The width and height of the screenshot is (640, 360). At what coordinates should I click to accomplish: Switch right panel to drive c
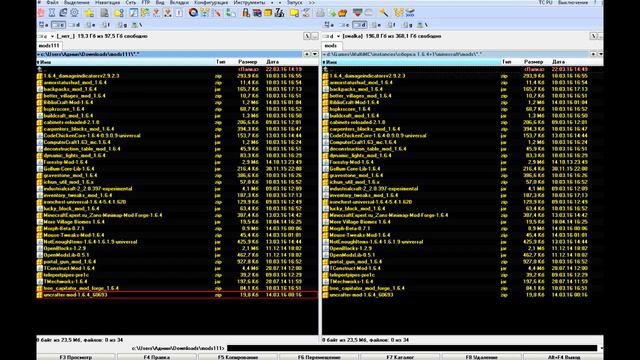(x=343, y=25)
